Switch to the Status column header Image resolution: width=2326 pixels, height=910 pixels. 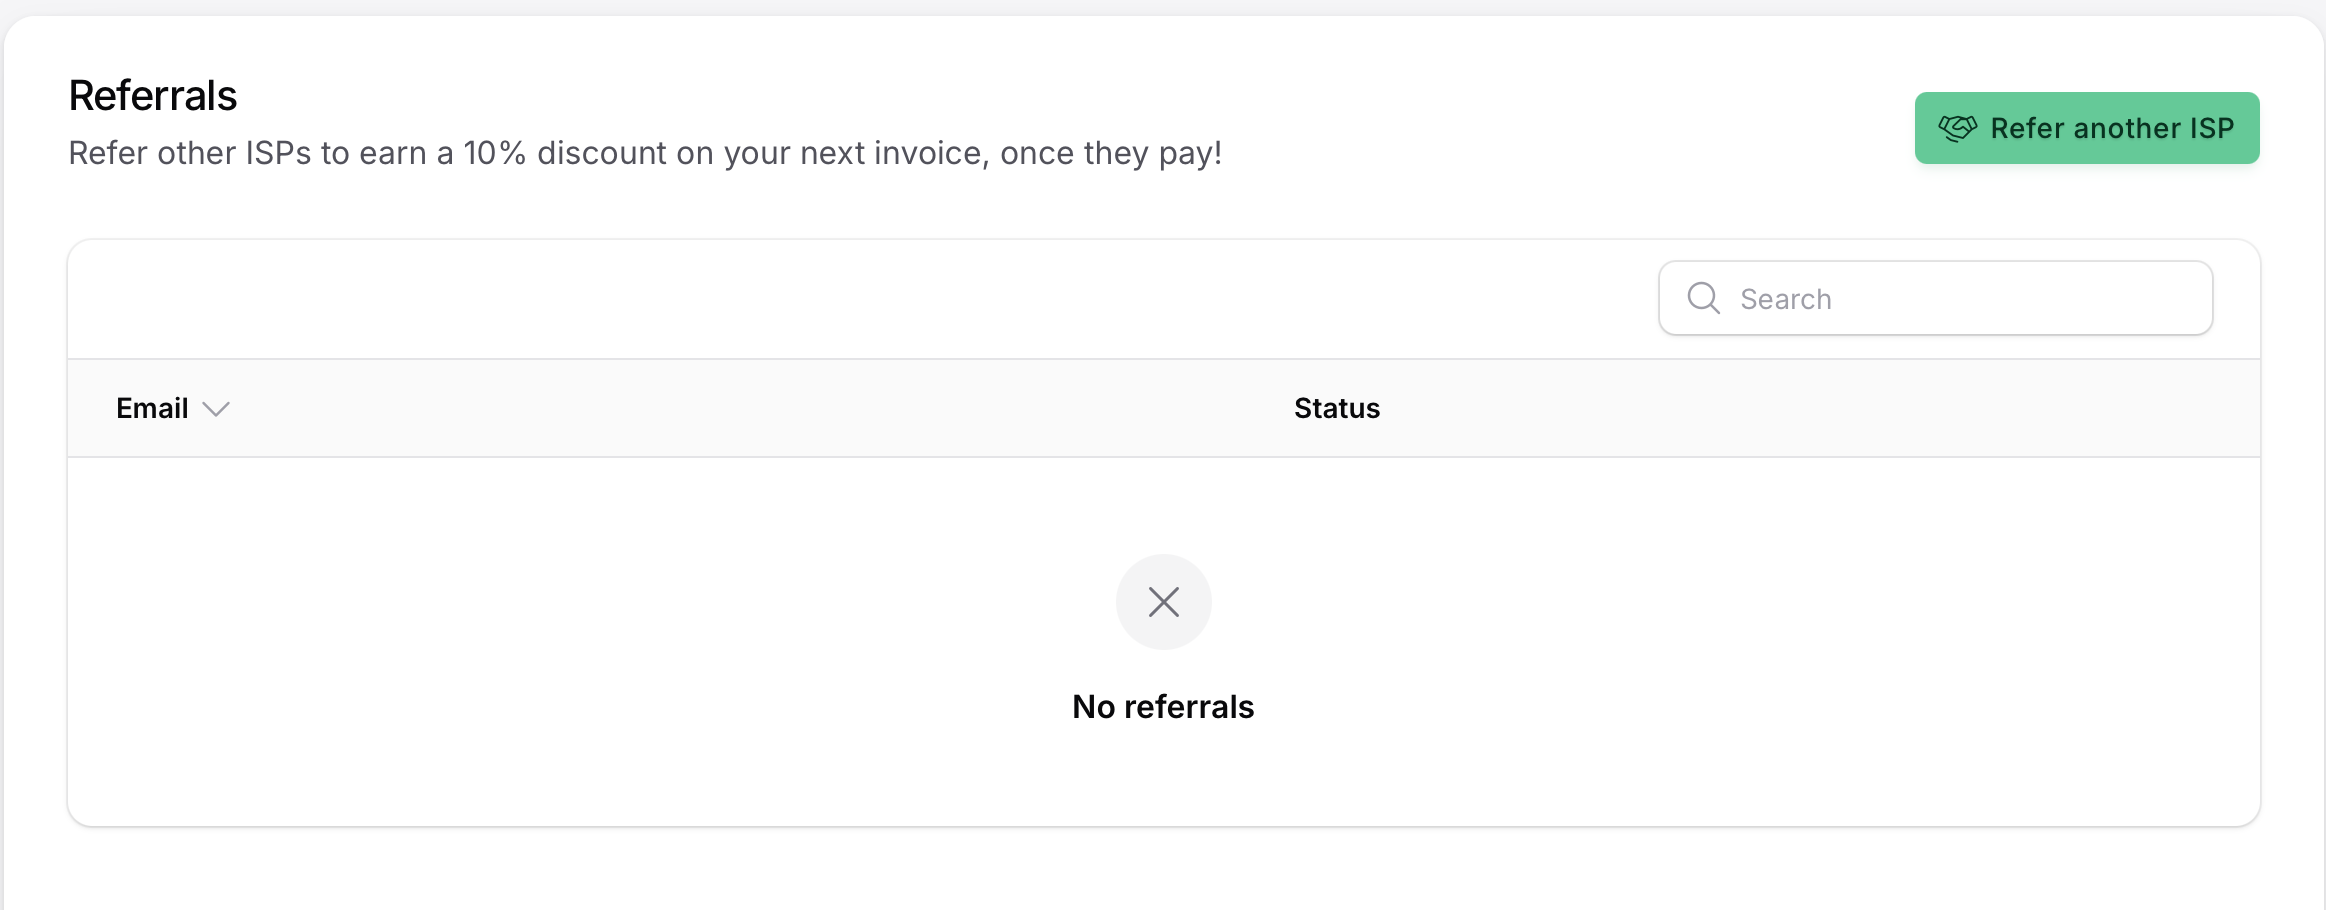[x=1337, y=408]
